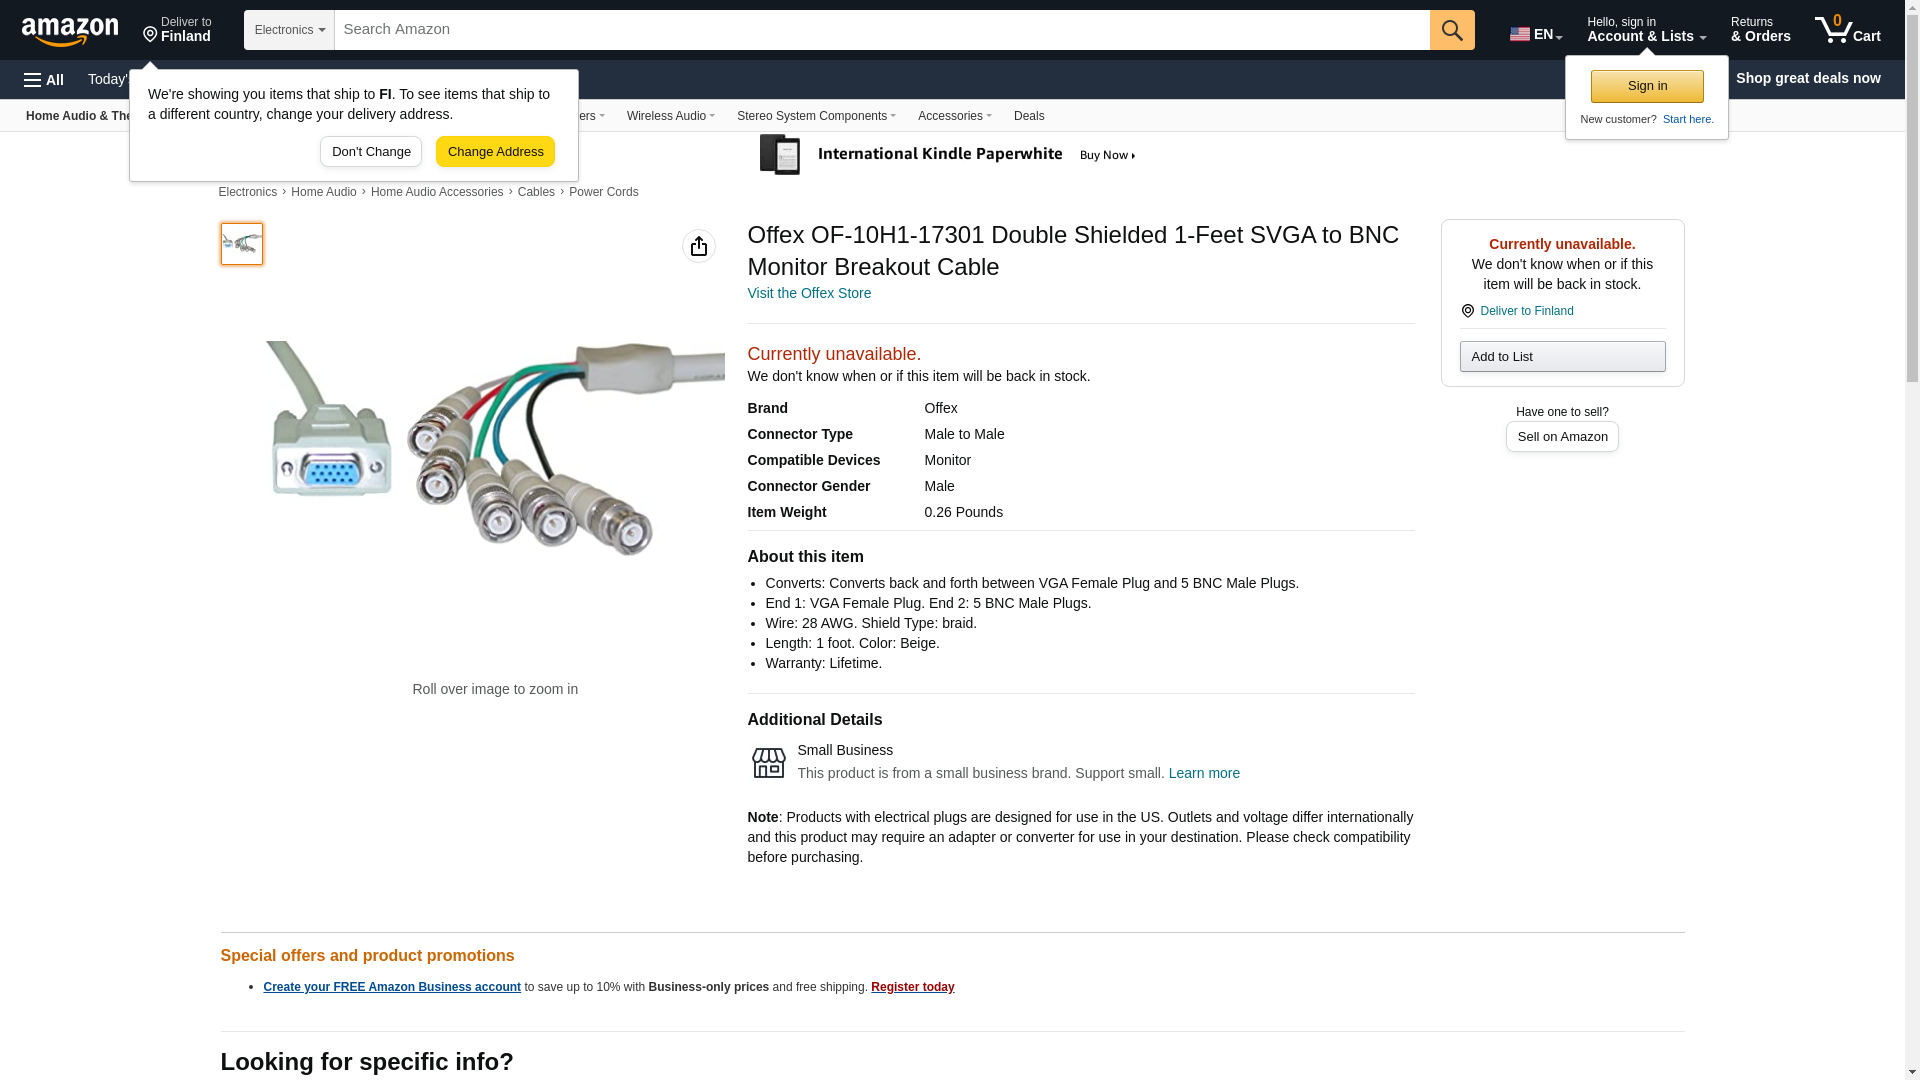
Task: Open Returns & Orders
Action: click(1760, 30)
